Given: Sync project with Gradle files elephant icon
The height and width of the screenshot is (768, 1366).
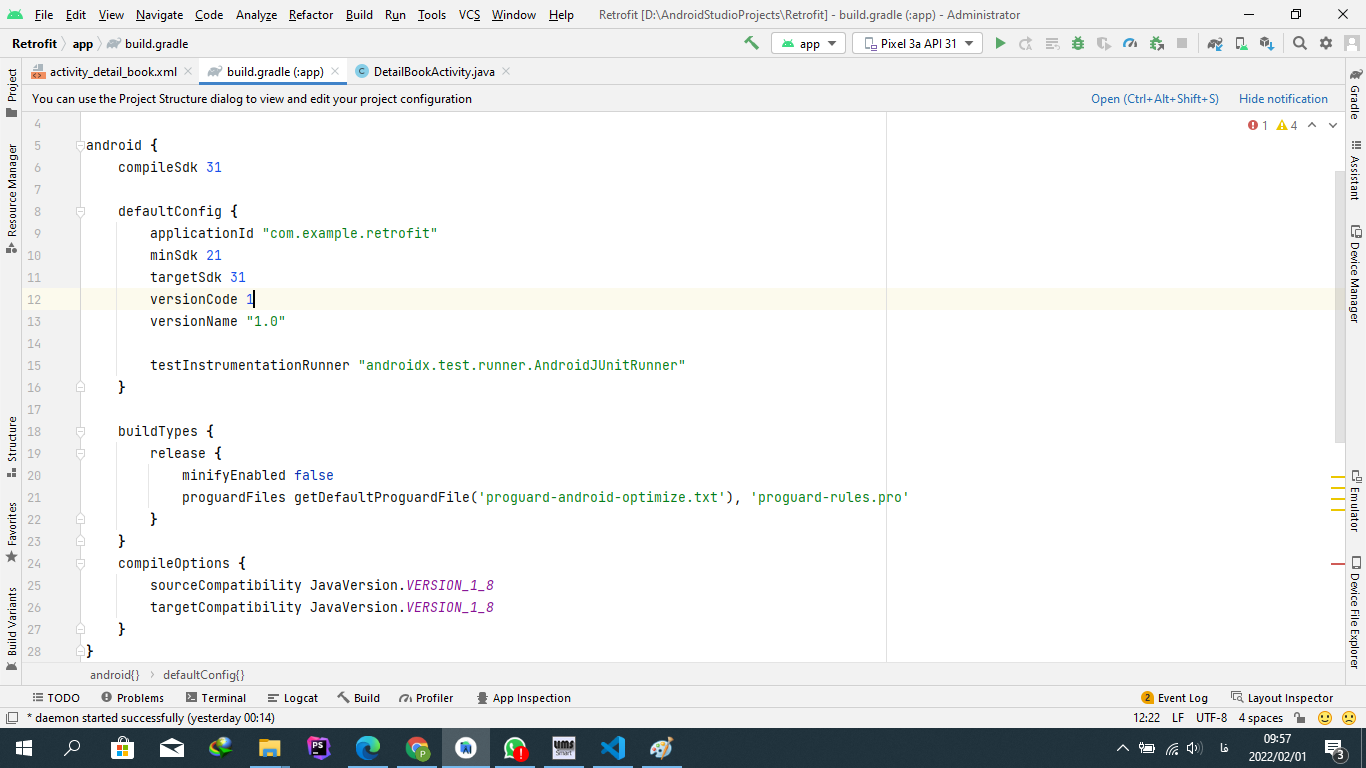Looking at the screenshot, I should coord(1215,43).
